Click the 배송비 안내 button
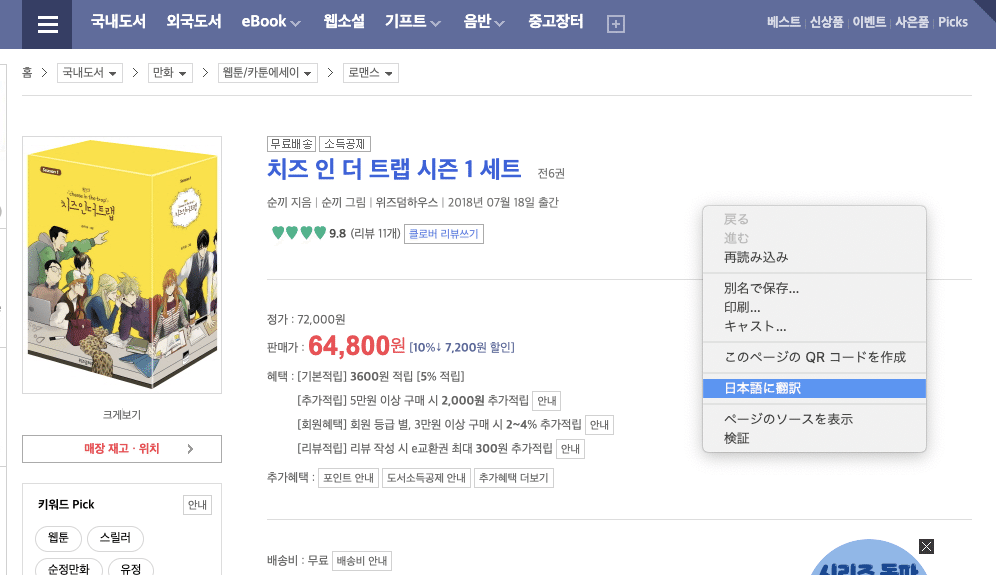The width and height of the screenshot is (996, 575). pyautogui.click(x=361, y=561)
